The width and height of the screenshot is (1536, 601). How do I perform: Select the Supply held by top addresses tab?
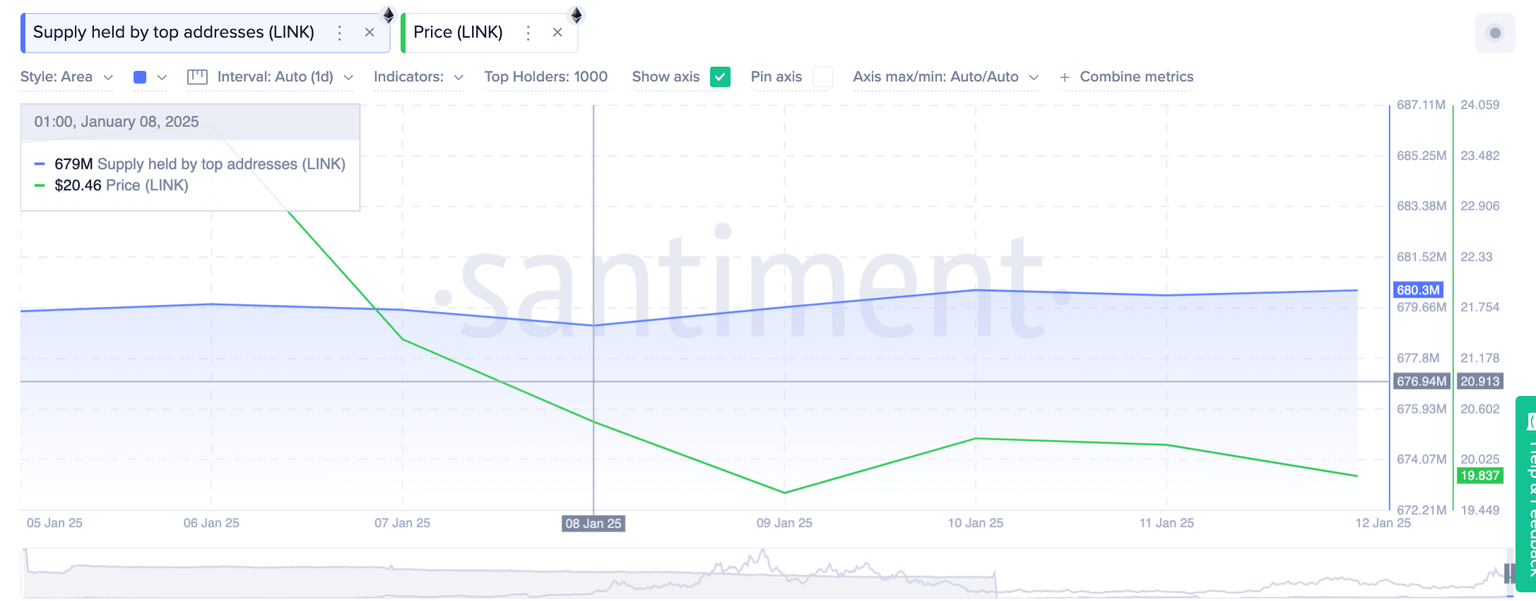tap(174, 33)
